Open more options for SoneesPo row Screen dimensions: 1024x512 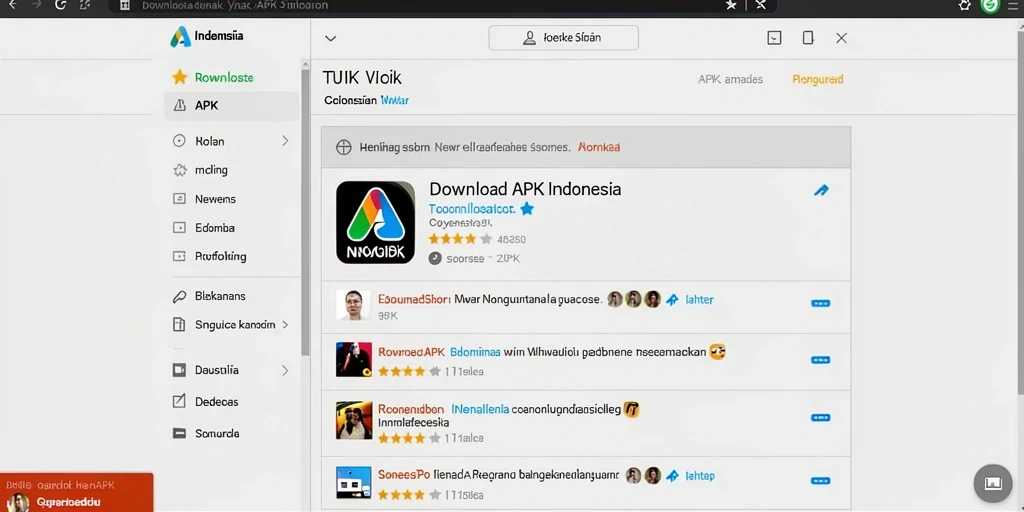click(820, 481)
